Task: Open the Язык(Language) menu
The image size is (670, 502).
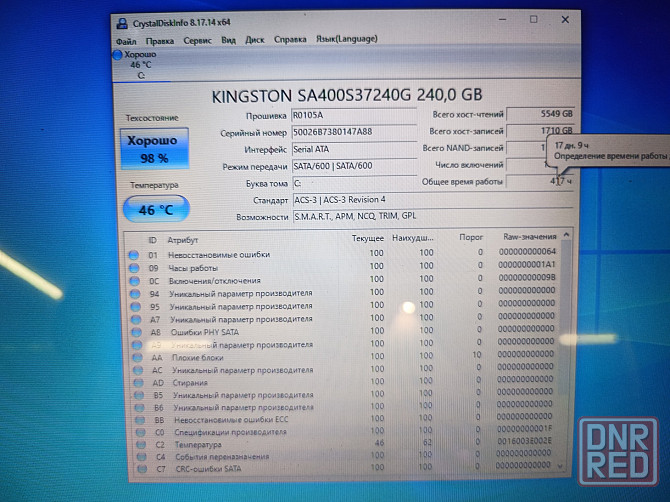Action: click(347, 39)
